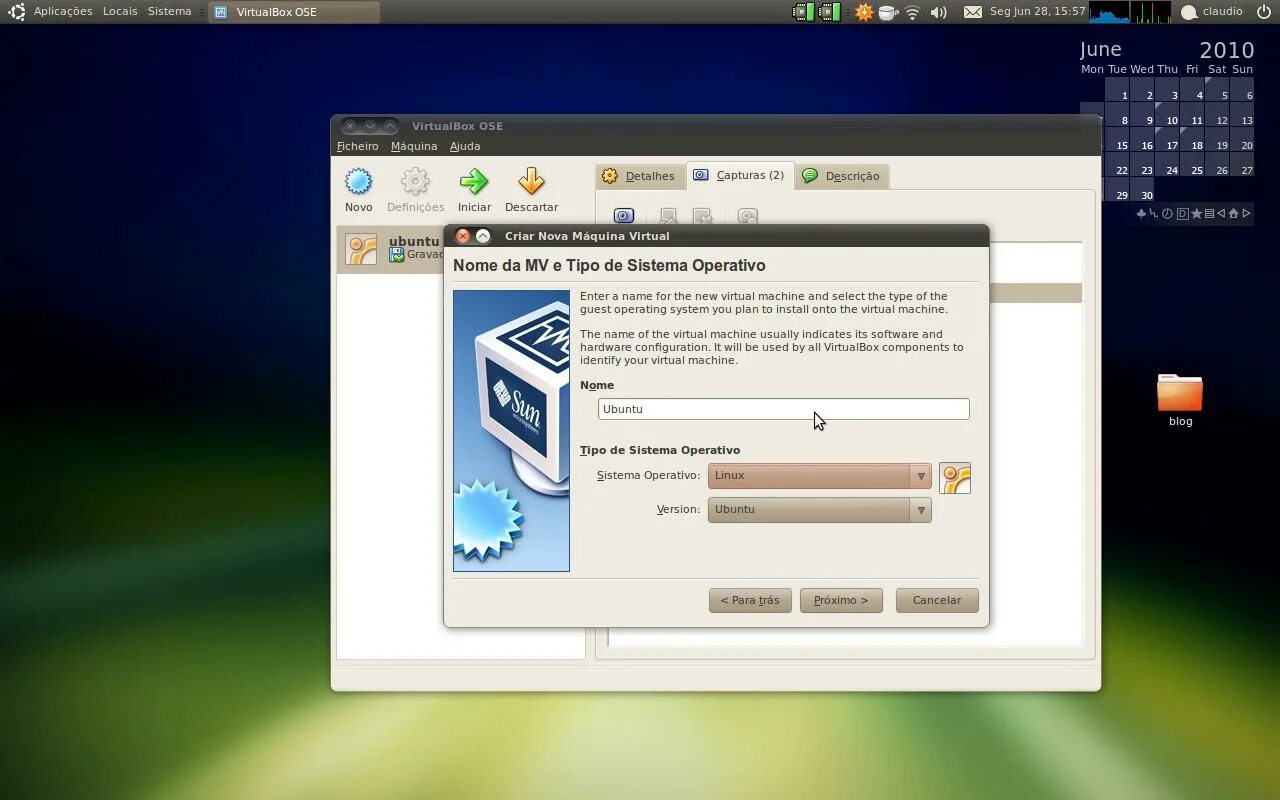Click the take snapshot camera icon

click(x=624, y=216)
